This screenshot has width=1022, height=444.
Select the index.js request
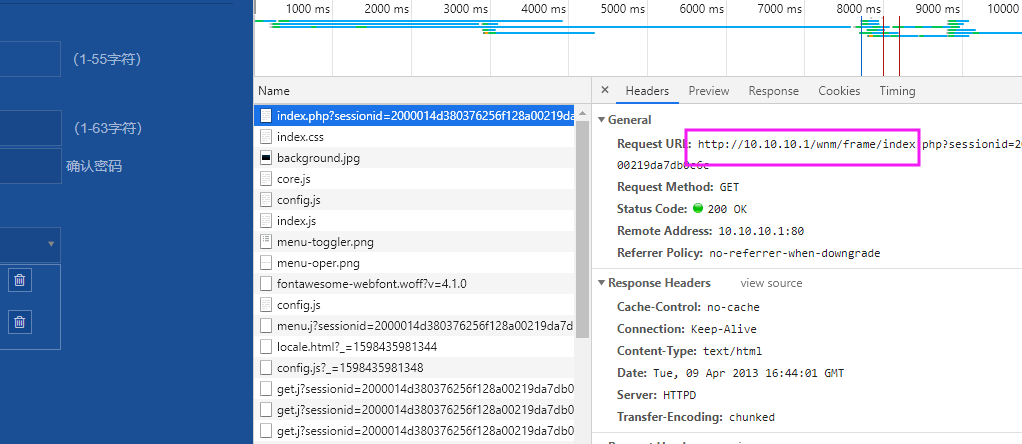point(414,221)
